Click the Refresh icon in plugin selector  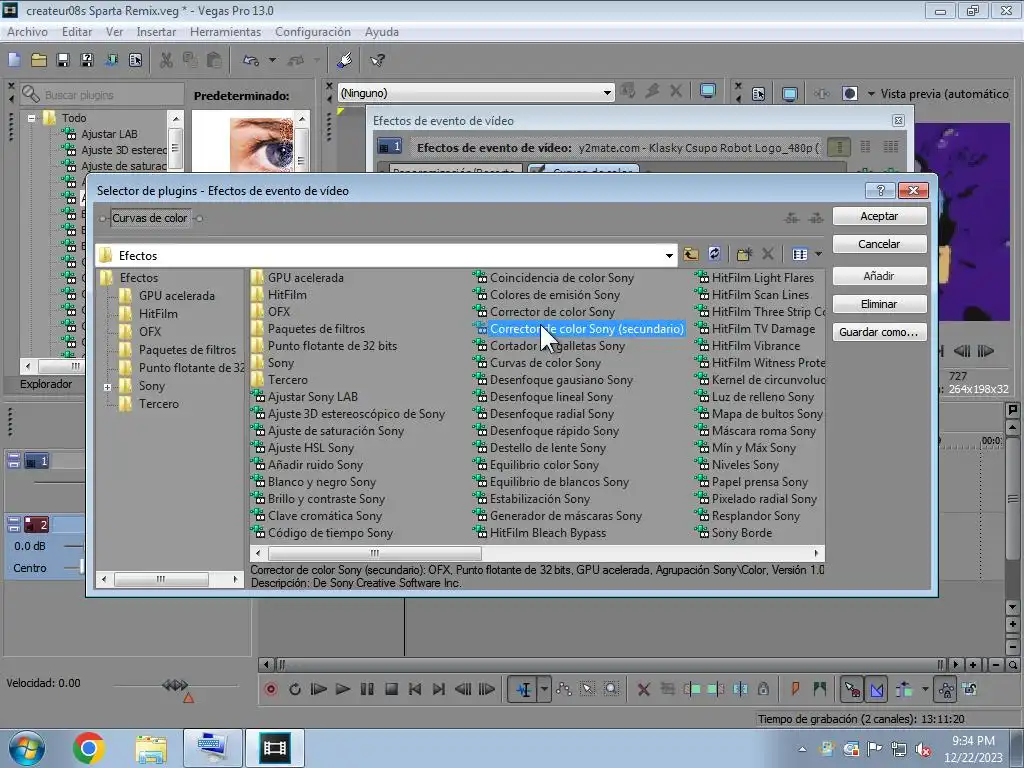coord(714,254)
